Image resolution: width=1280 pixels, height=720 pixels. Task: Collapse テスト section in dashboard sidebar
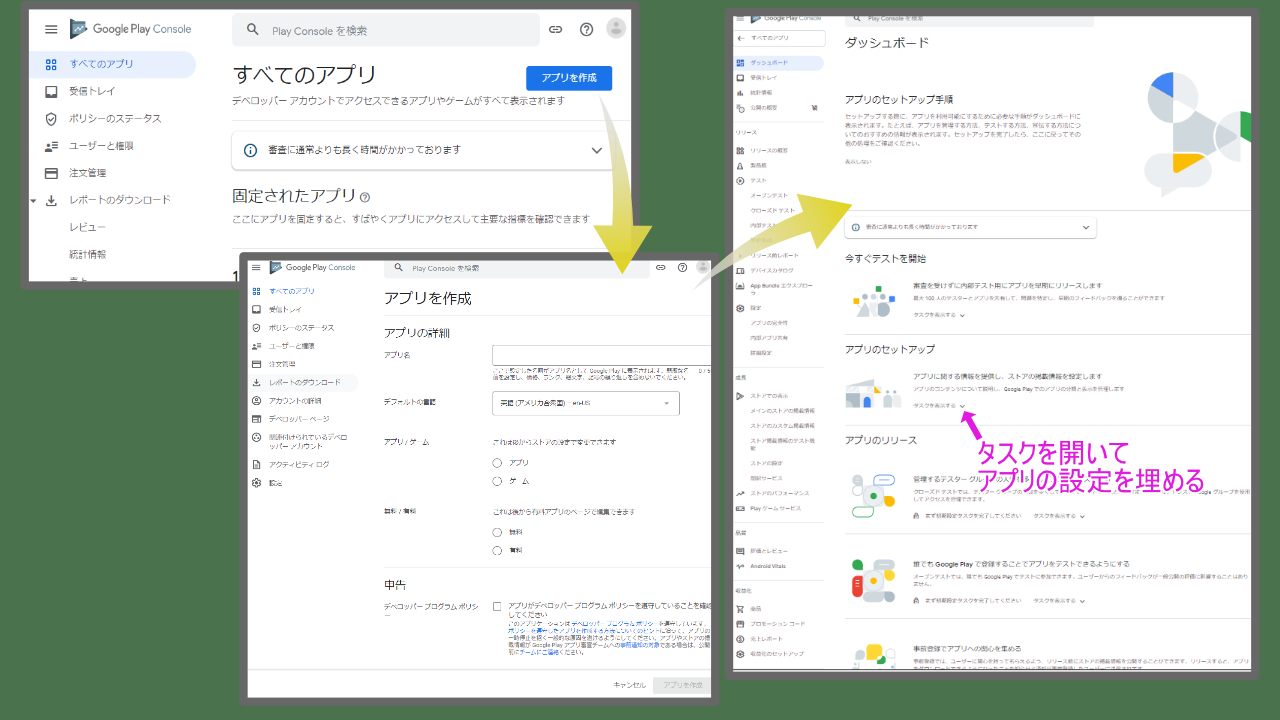point(740,180)
